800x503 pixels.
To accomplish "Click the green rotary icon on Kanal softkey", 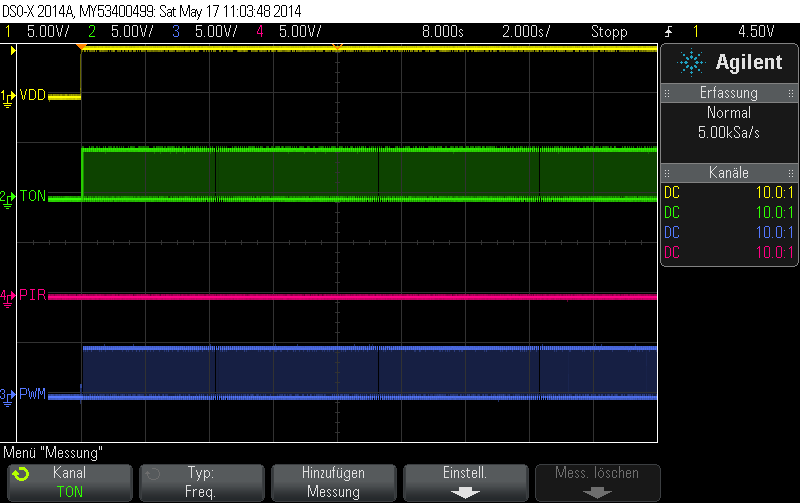I will tap(23, 474).
